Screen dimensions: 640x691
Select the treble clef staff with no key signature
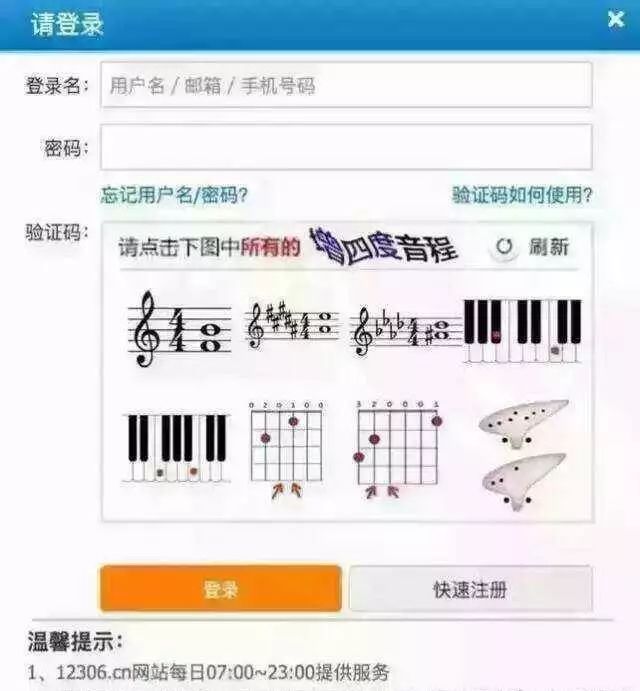(179, 329)
